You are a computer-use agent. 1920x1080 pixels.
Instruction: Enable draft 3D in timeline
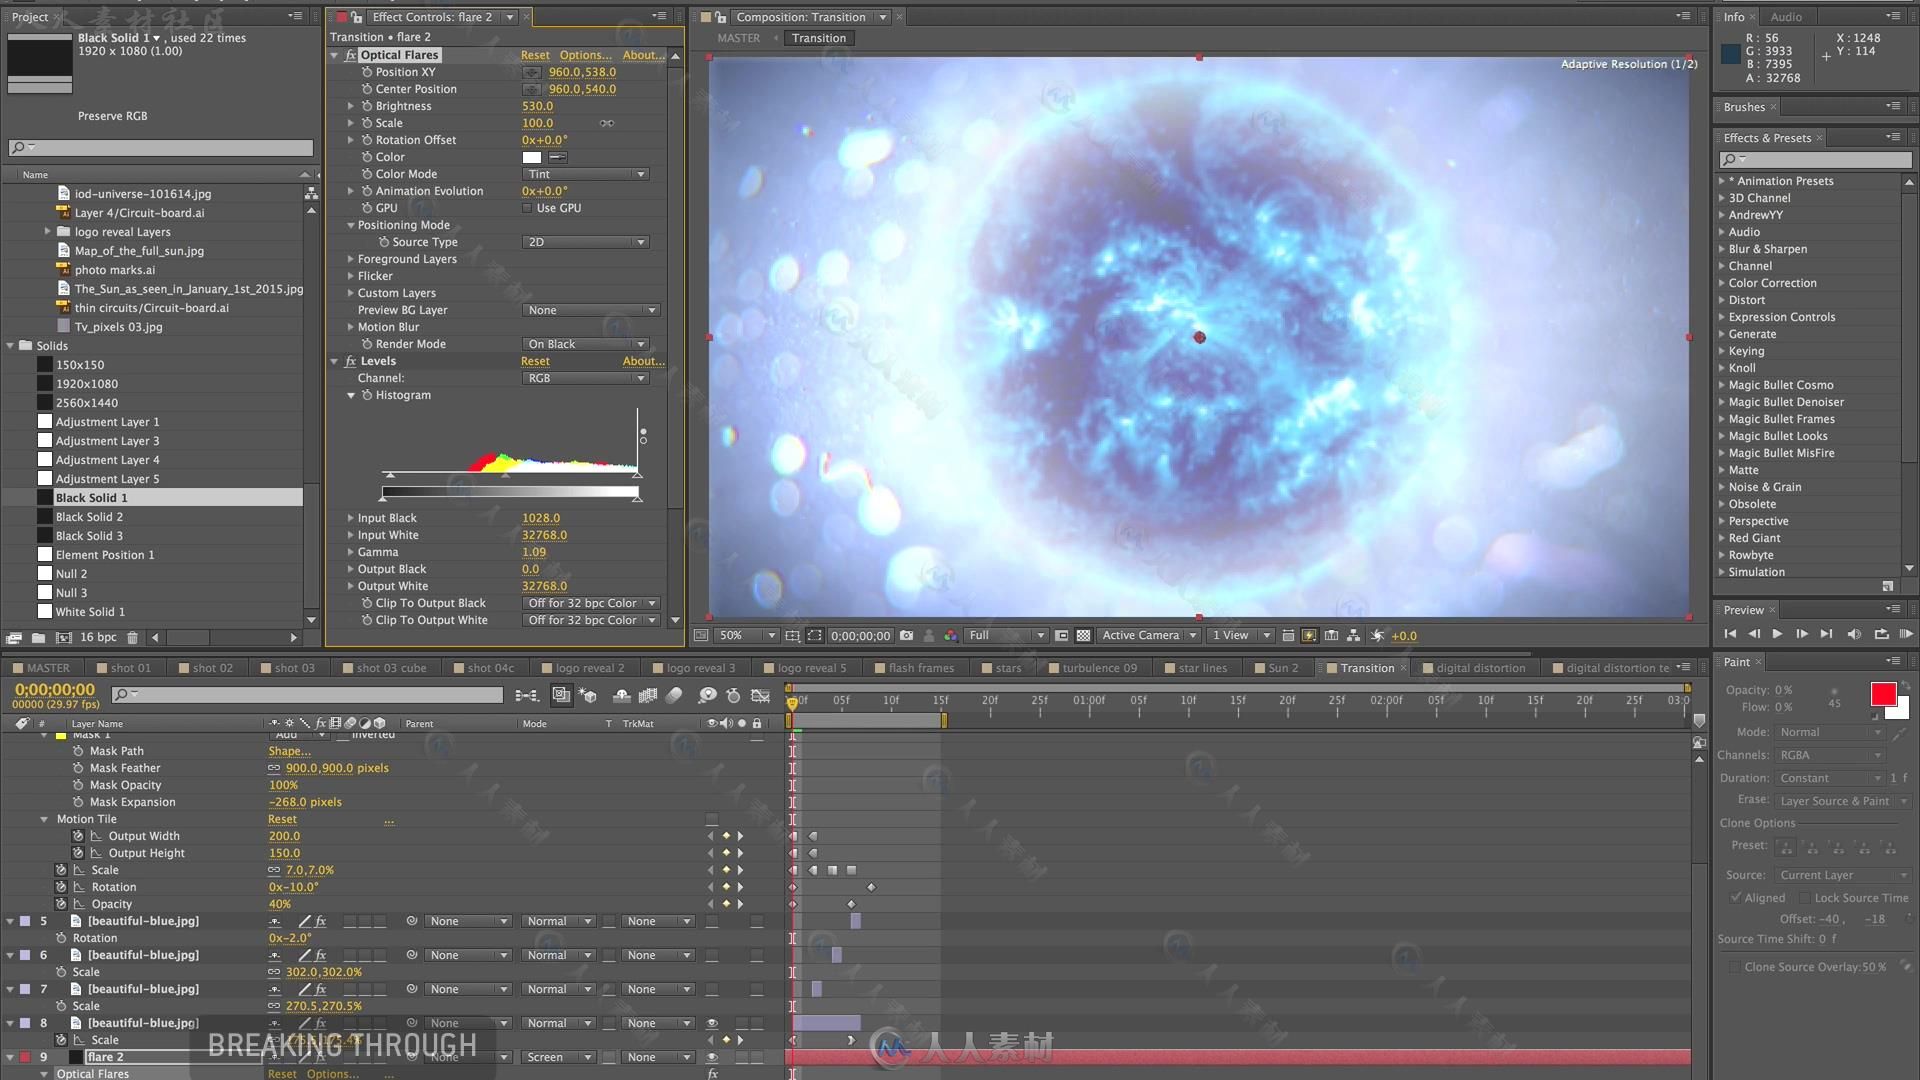click(587, 695)
